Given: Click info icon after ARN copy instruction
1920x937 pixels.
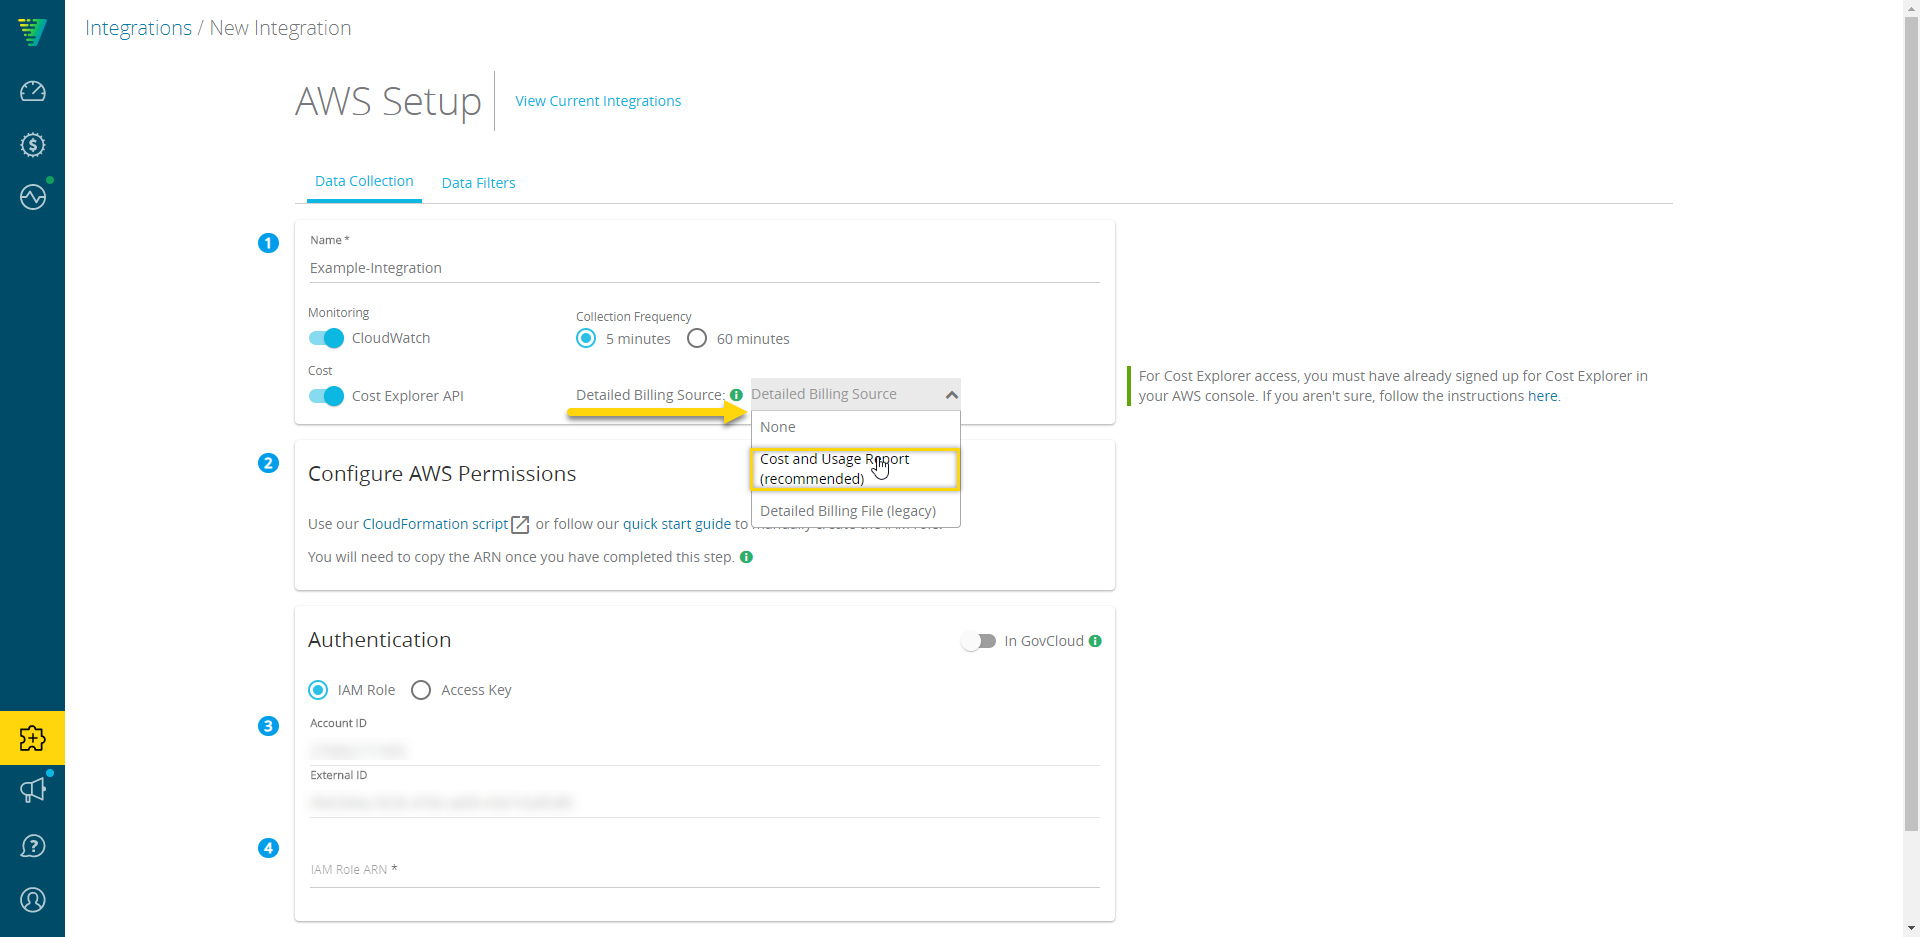Looking at the screenshot, I should pyautogui.click(x=746, y=557).
